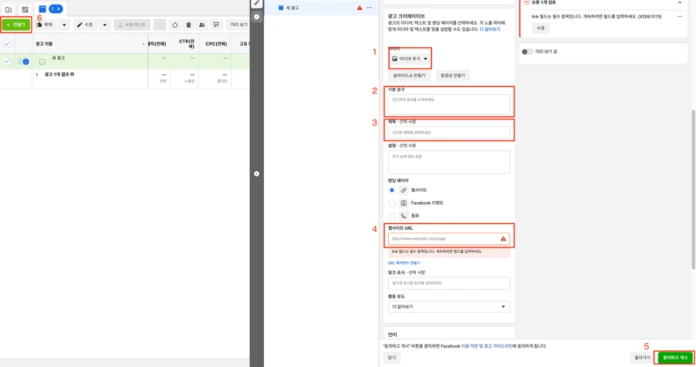Click the pencil edit (수정) toolbar button
The image size is (696, 367).
[85, 25]
